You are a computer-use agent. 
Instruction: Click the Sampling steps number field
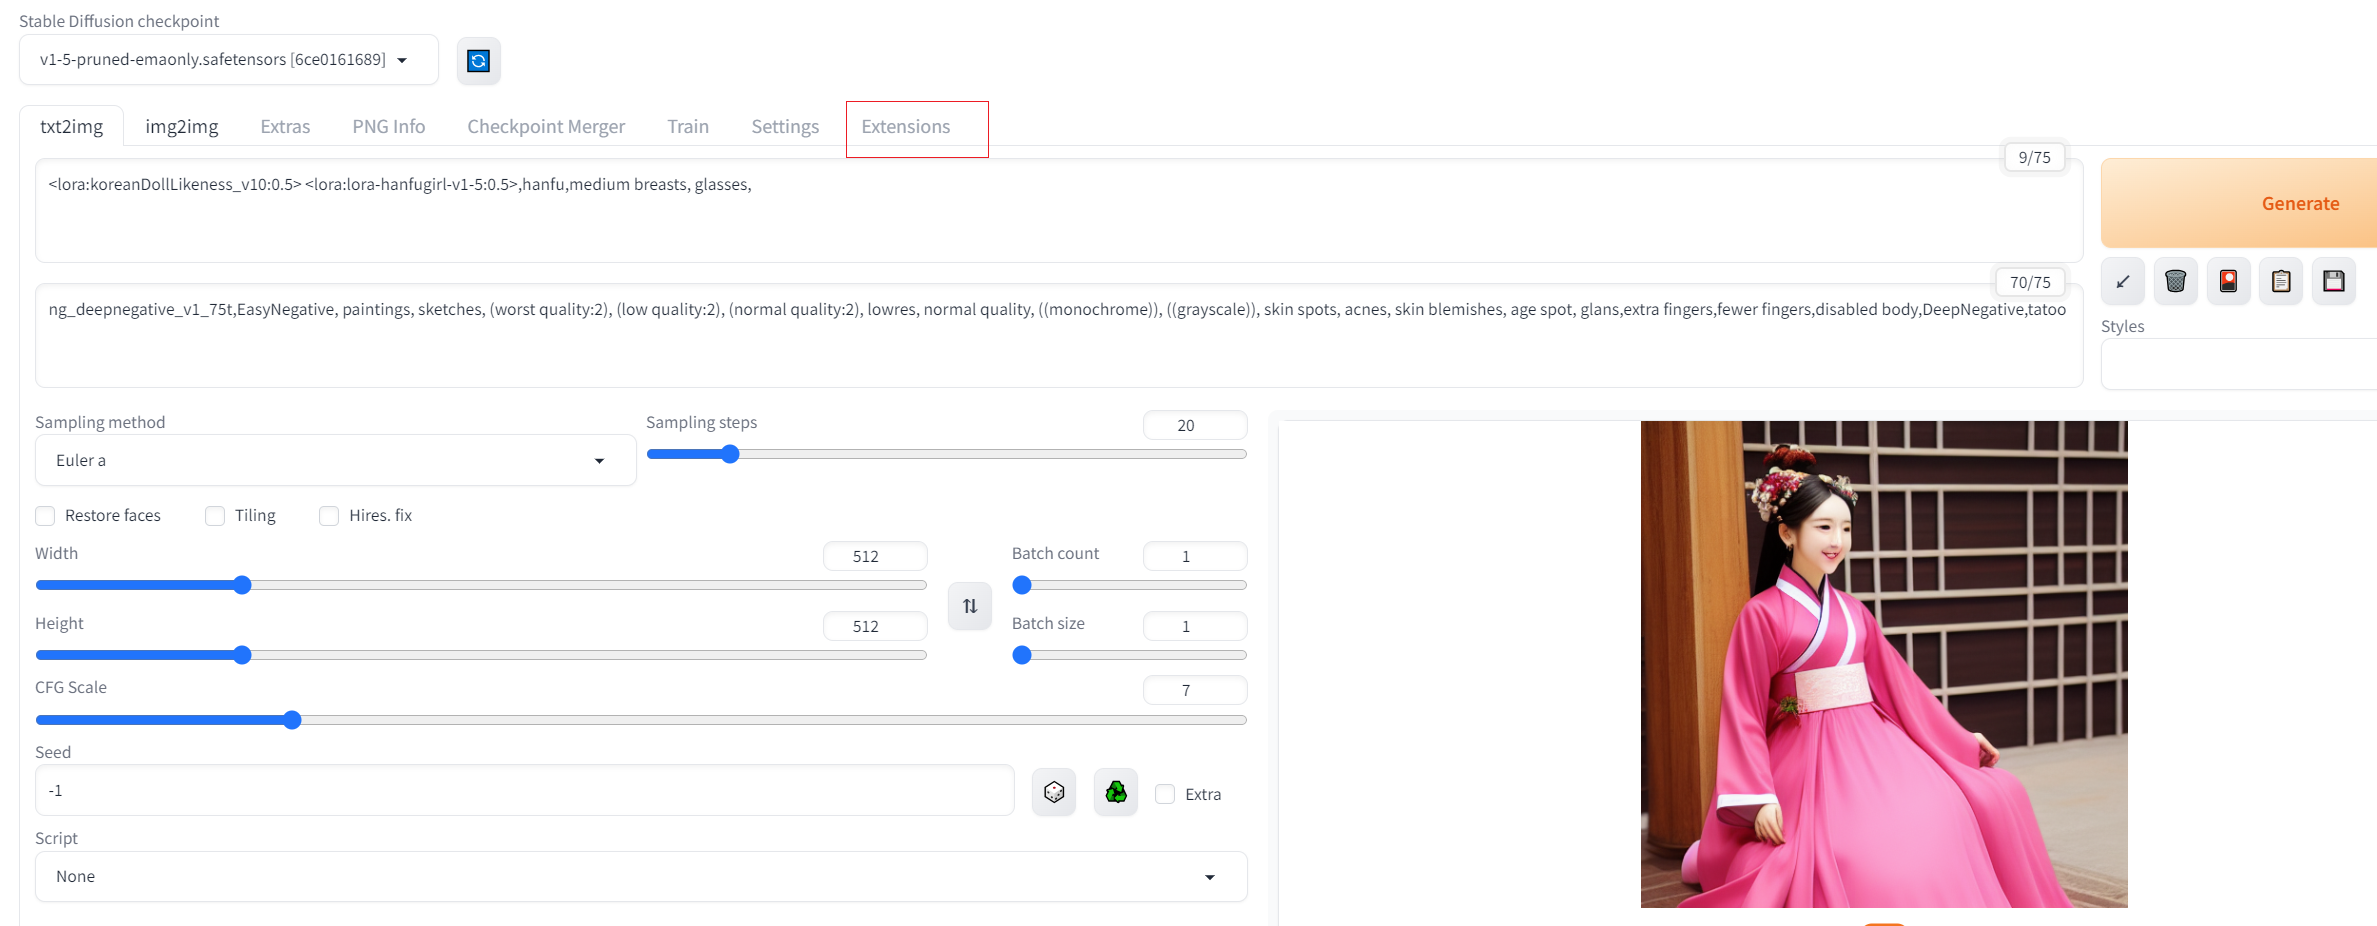[x=1195, y=425]
